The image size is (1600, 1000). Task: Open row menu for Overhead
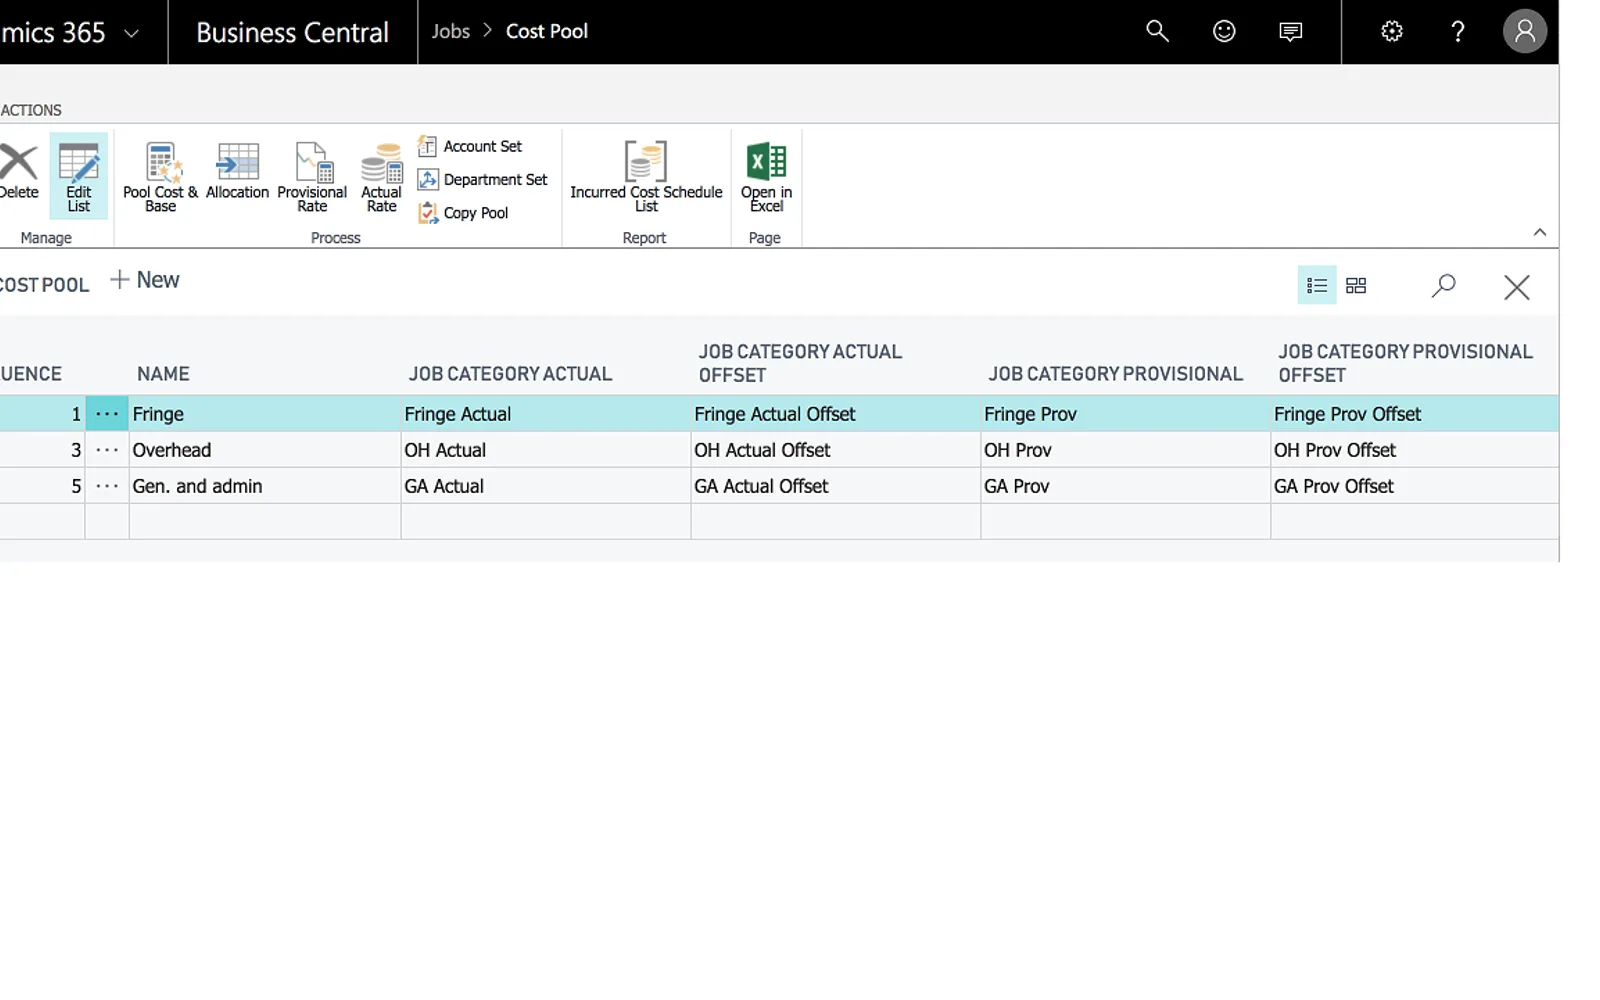click(x=107, y=450)
